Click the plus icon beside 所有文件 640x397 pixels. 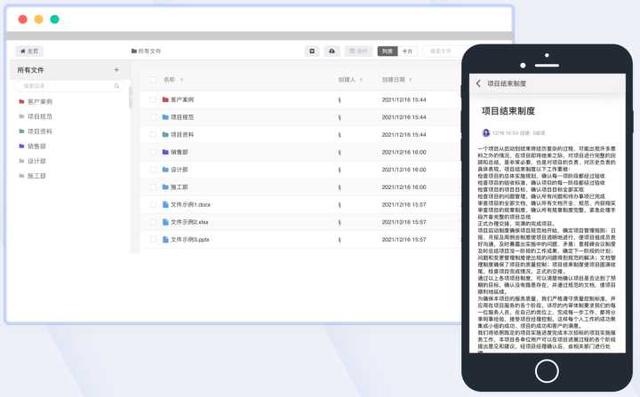coord(116,70)
